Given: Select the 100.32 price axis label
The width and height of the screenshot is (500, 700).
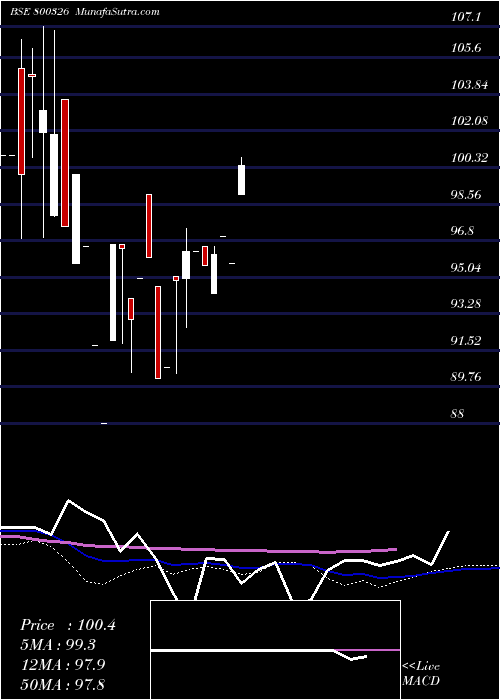Looking at the screenshot, I should (469, 158).
